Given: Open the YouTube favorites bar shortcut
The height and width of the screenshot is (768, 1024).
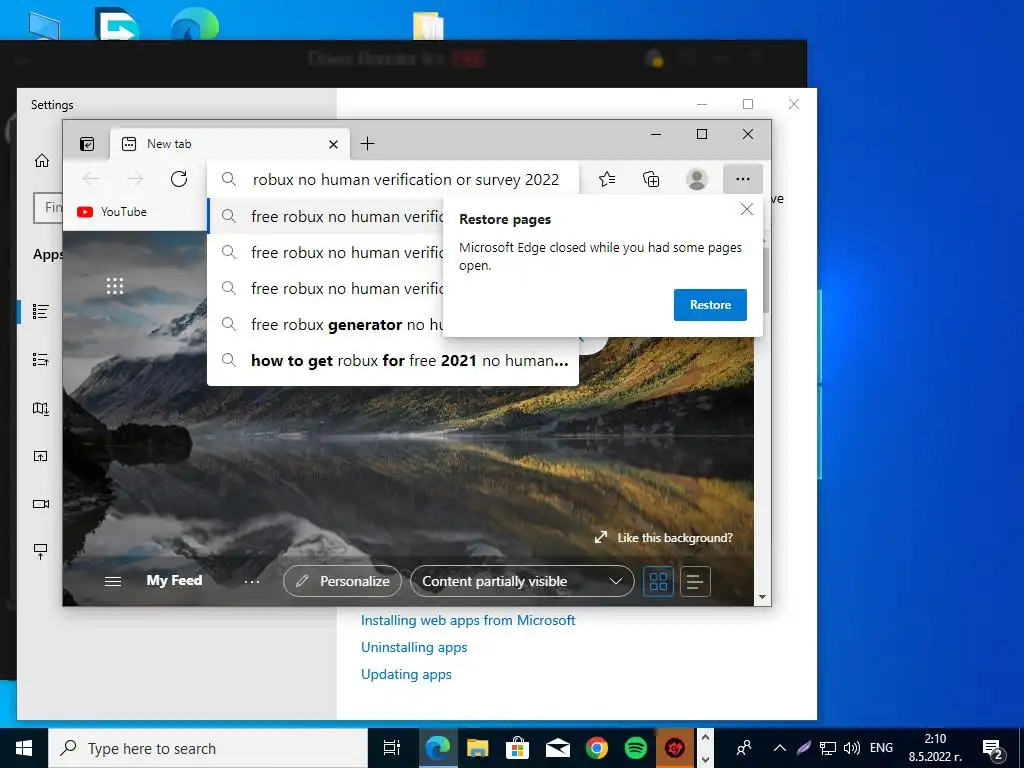Looking at the screenshot, I should pyautogui.click(x=112, y=212).
